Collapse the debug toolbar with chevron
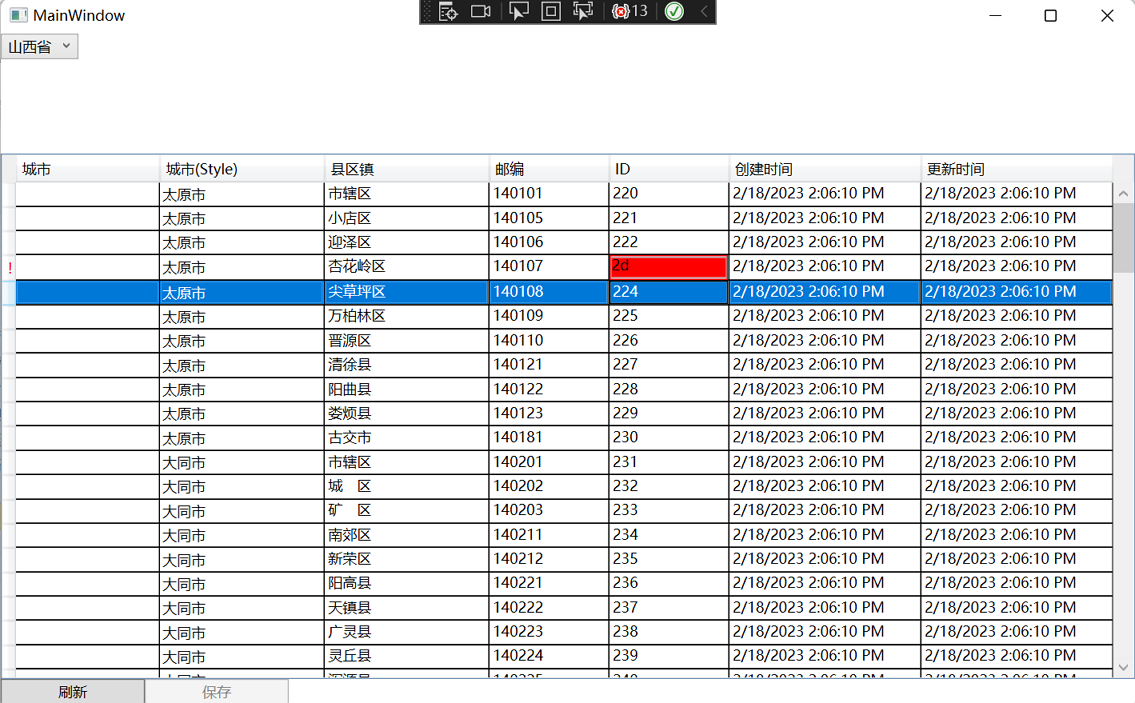 click(x=704, y=12)
